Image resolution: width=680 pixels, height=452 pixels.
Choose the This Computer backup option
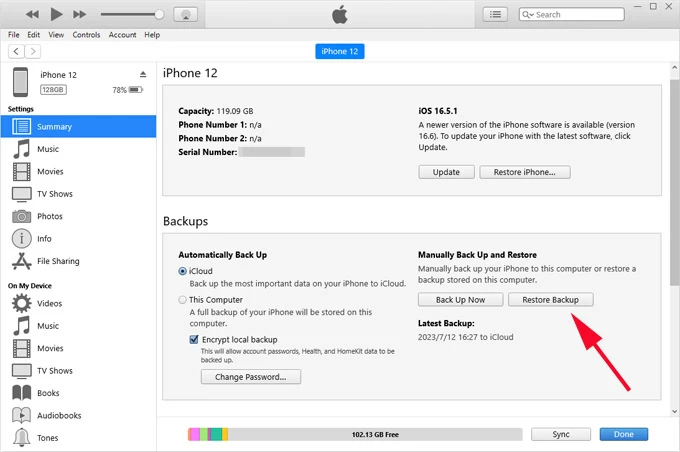182,299
